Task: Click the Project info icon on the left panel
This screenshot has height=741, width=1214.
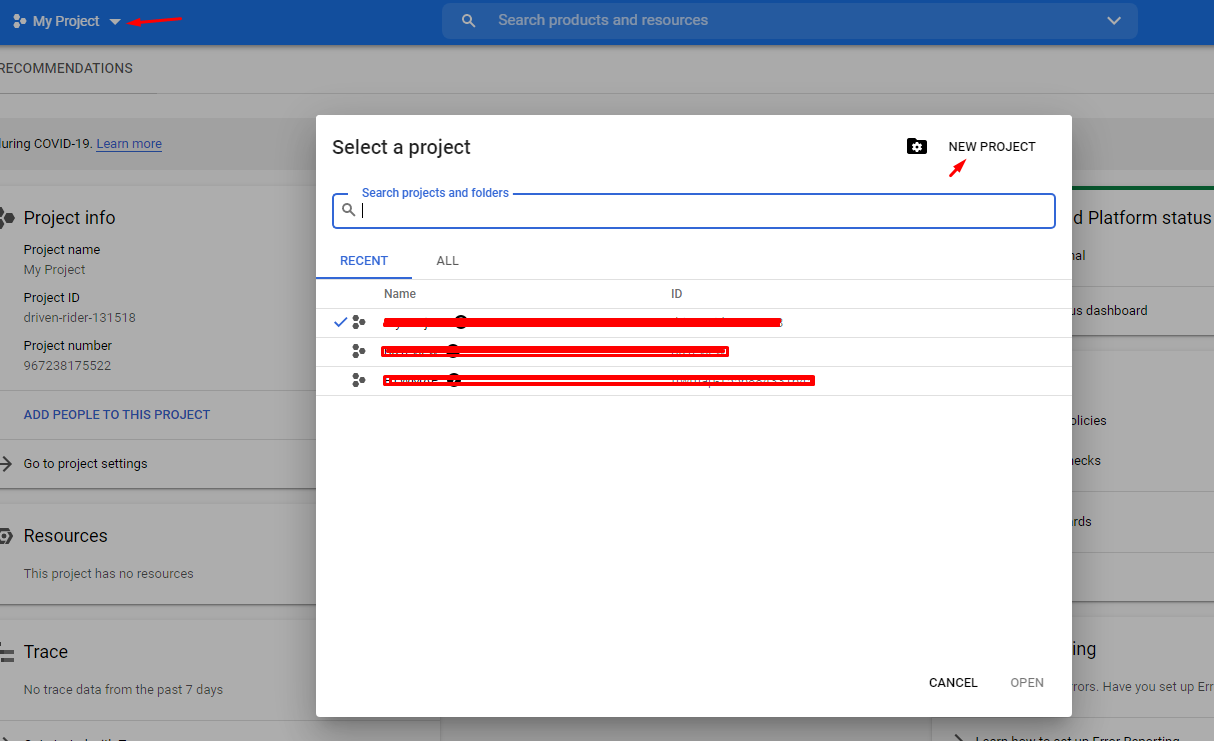Action: click(x=8, y=217)
